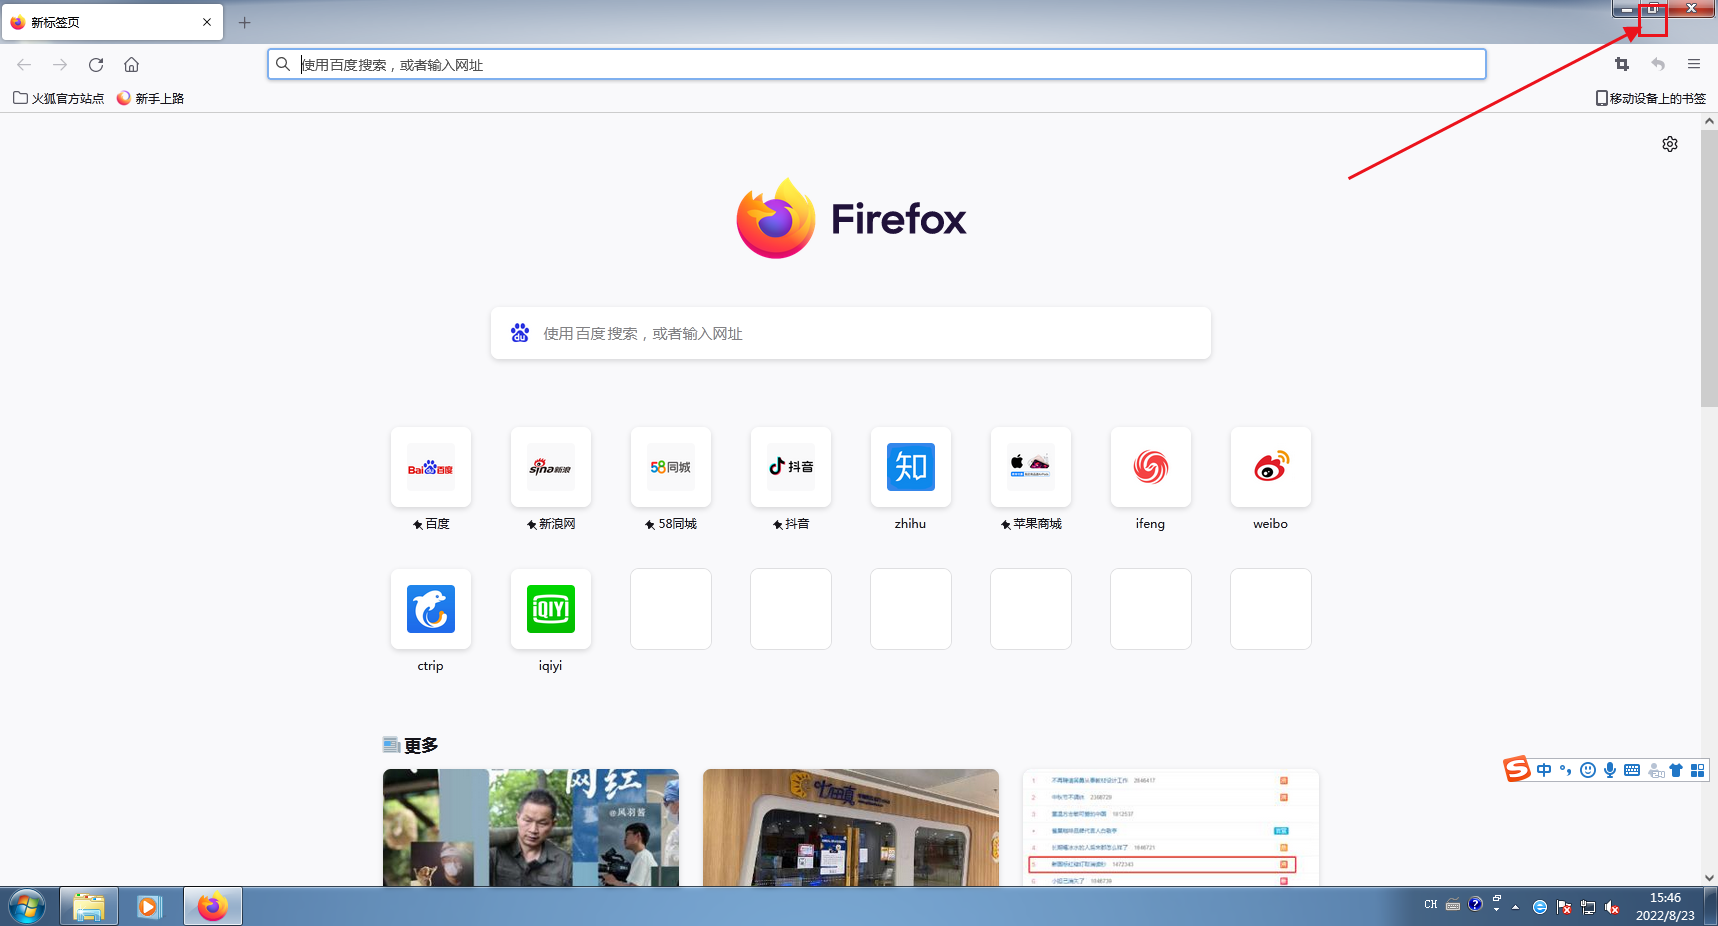The height and width of the screenshot is (926, 1718).
Task: Click the Firefox taskbar button
Action: tap(212, 907)
